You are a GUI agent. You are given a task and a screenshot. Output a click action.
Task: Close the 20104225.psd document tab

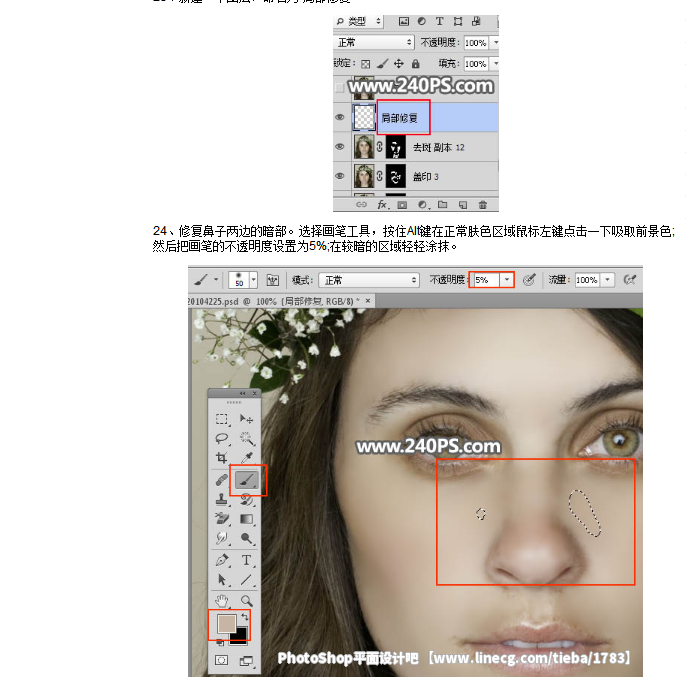click(368, 301)
